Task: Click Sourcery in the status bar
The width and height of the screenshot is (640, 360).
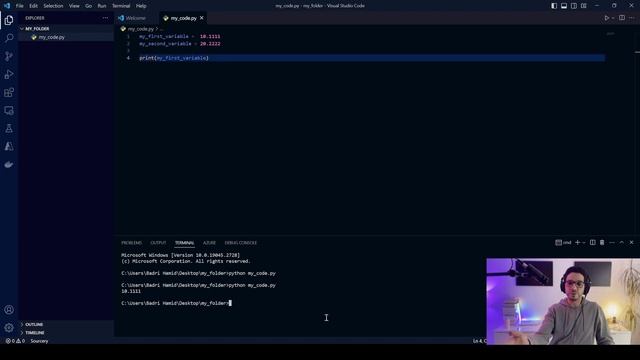Action: [39, 341]
